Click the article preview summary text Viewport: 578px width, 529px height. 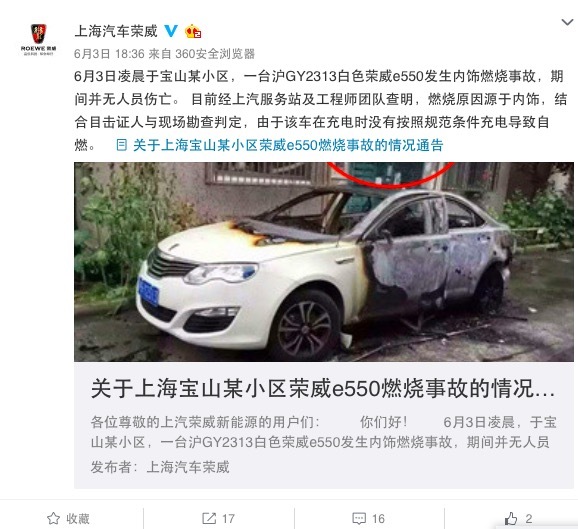pyautogui.click(x=324, y=432)
